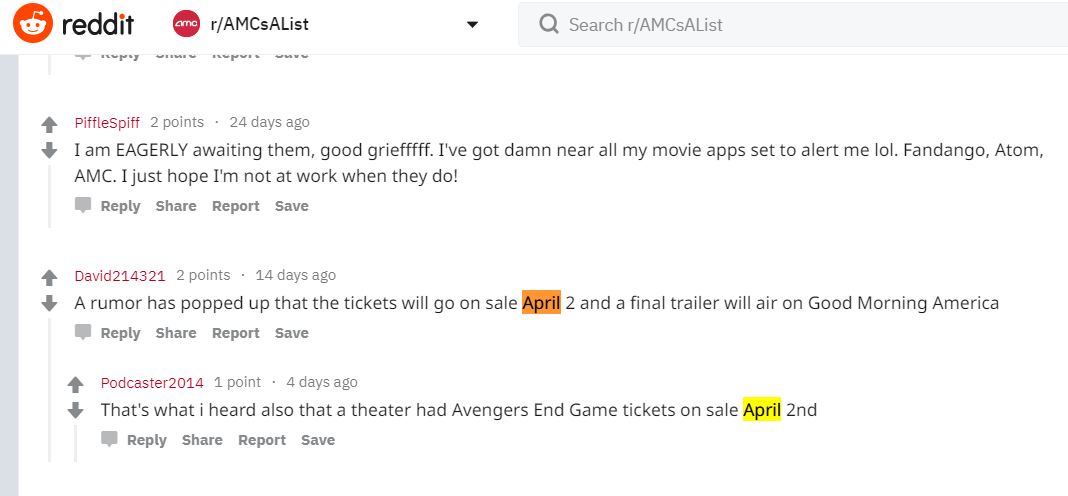The height and width of the screenshot is (496, 1068).
Task: Upvote David214321's comment
Action: [x=49, y=278]
